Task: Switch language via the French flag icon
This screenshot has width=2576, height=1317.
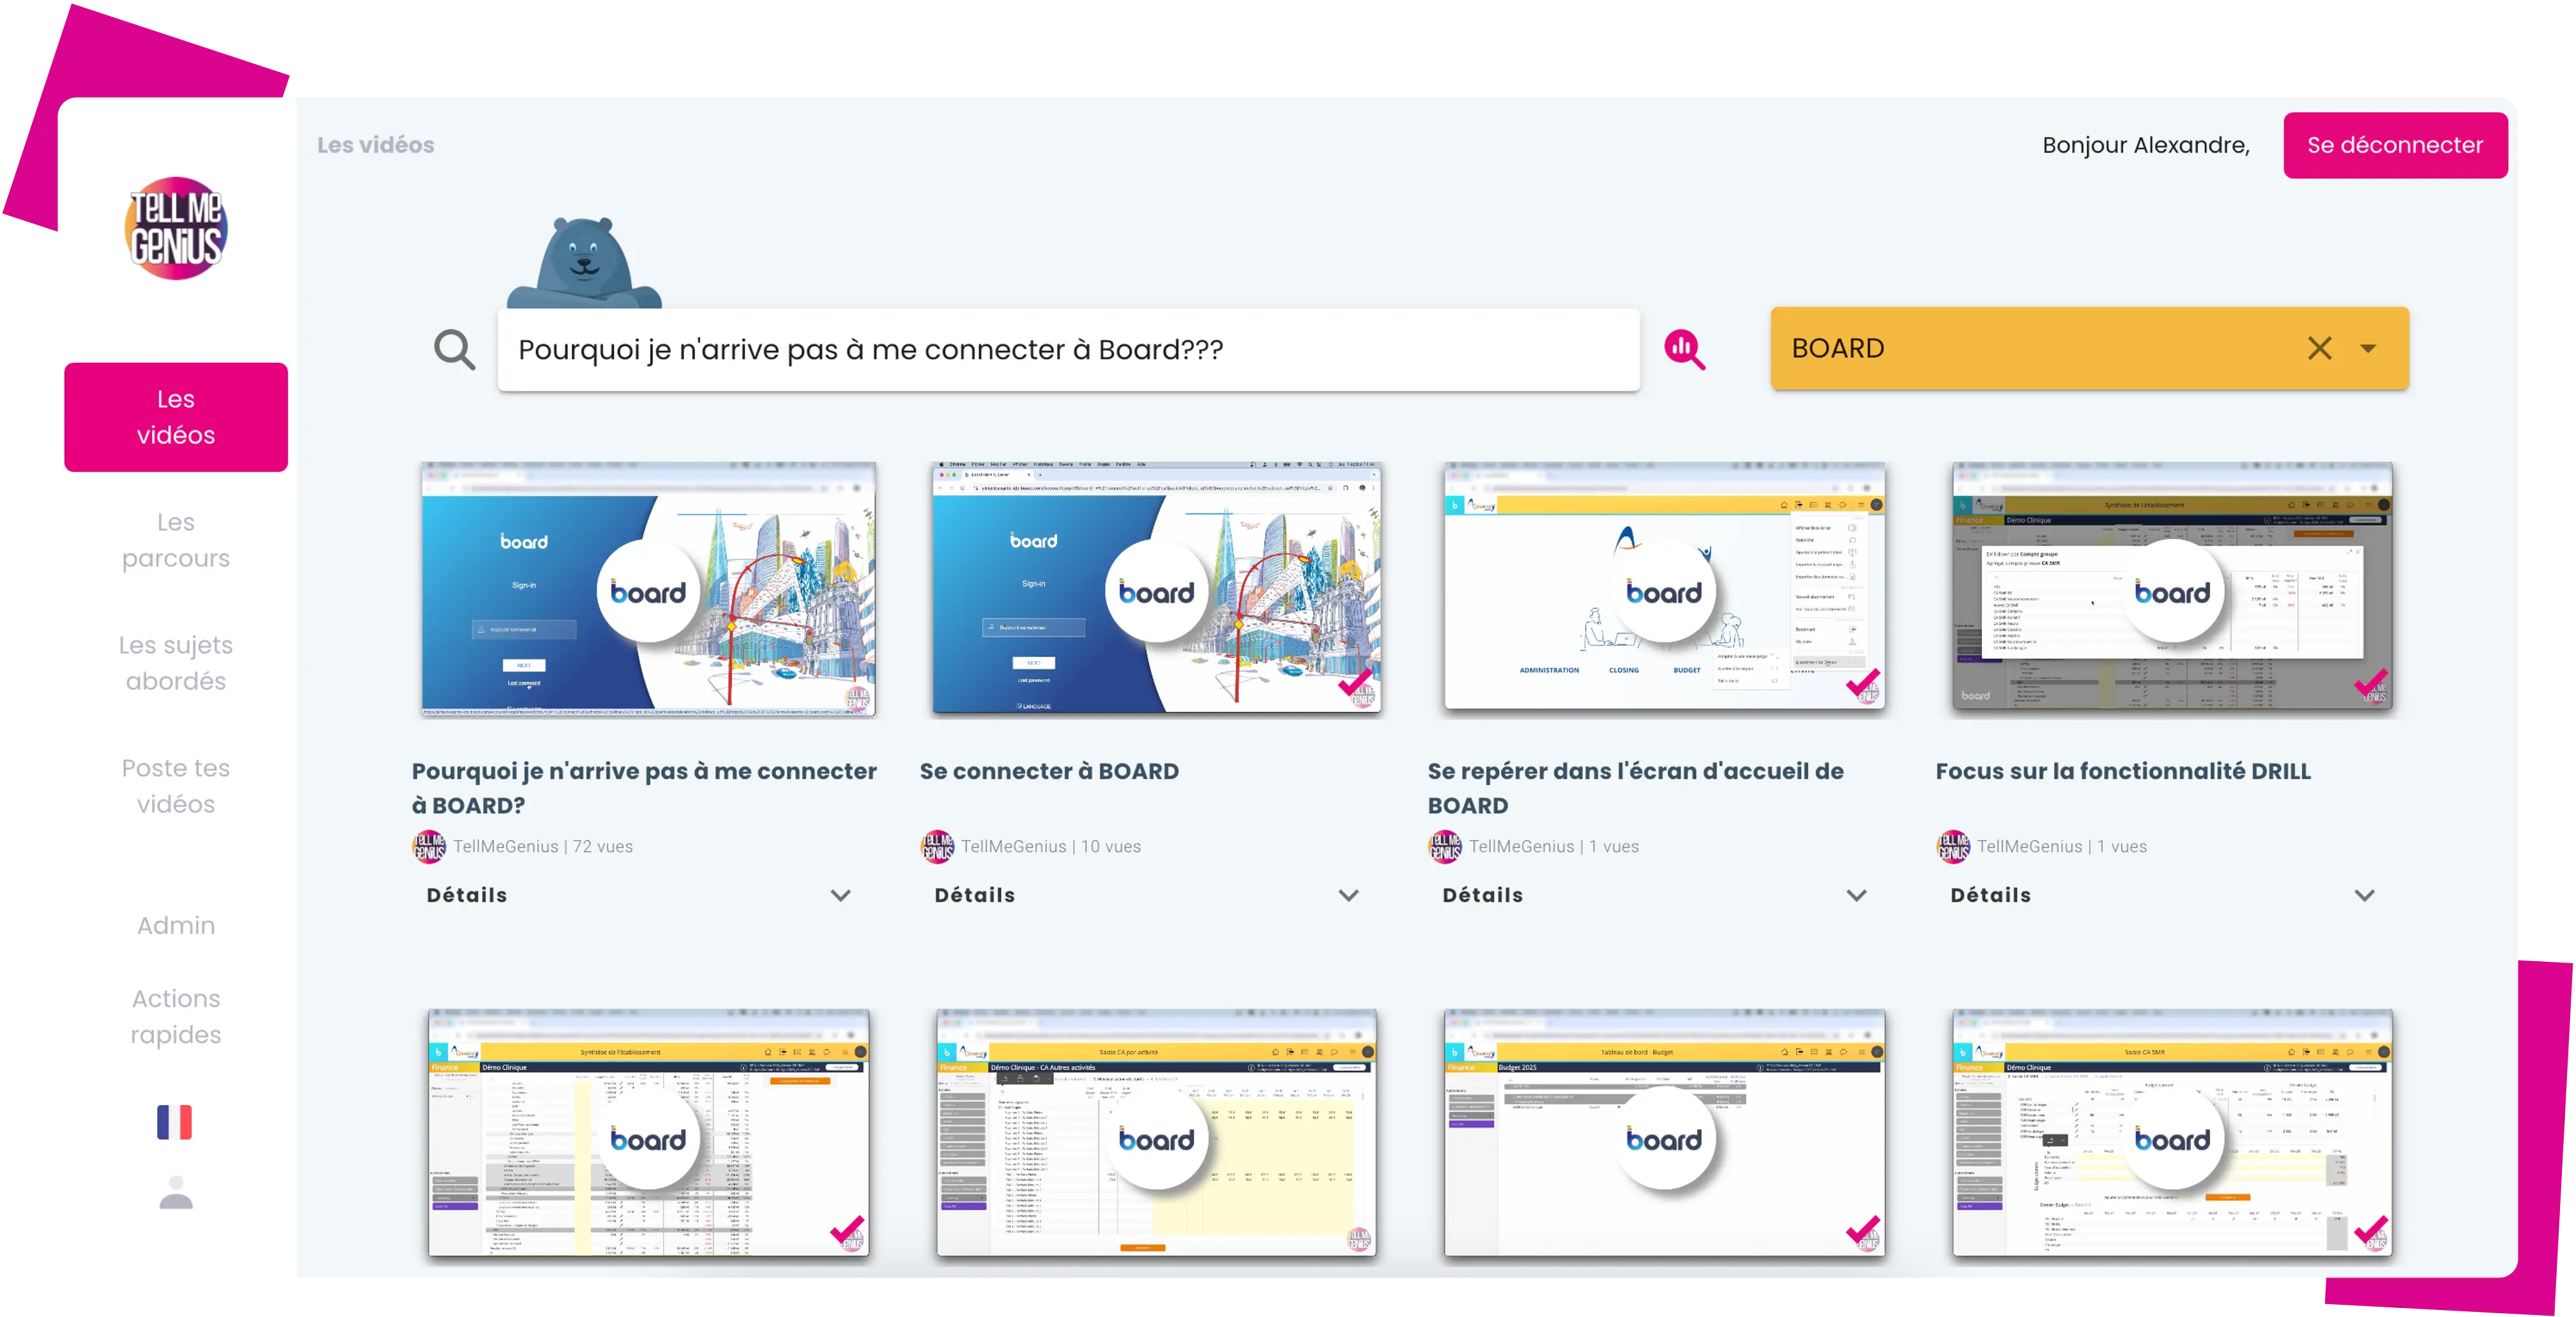Action: 174,1122
